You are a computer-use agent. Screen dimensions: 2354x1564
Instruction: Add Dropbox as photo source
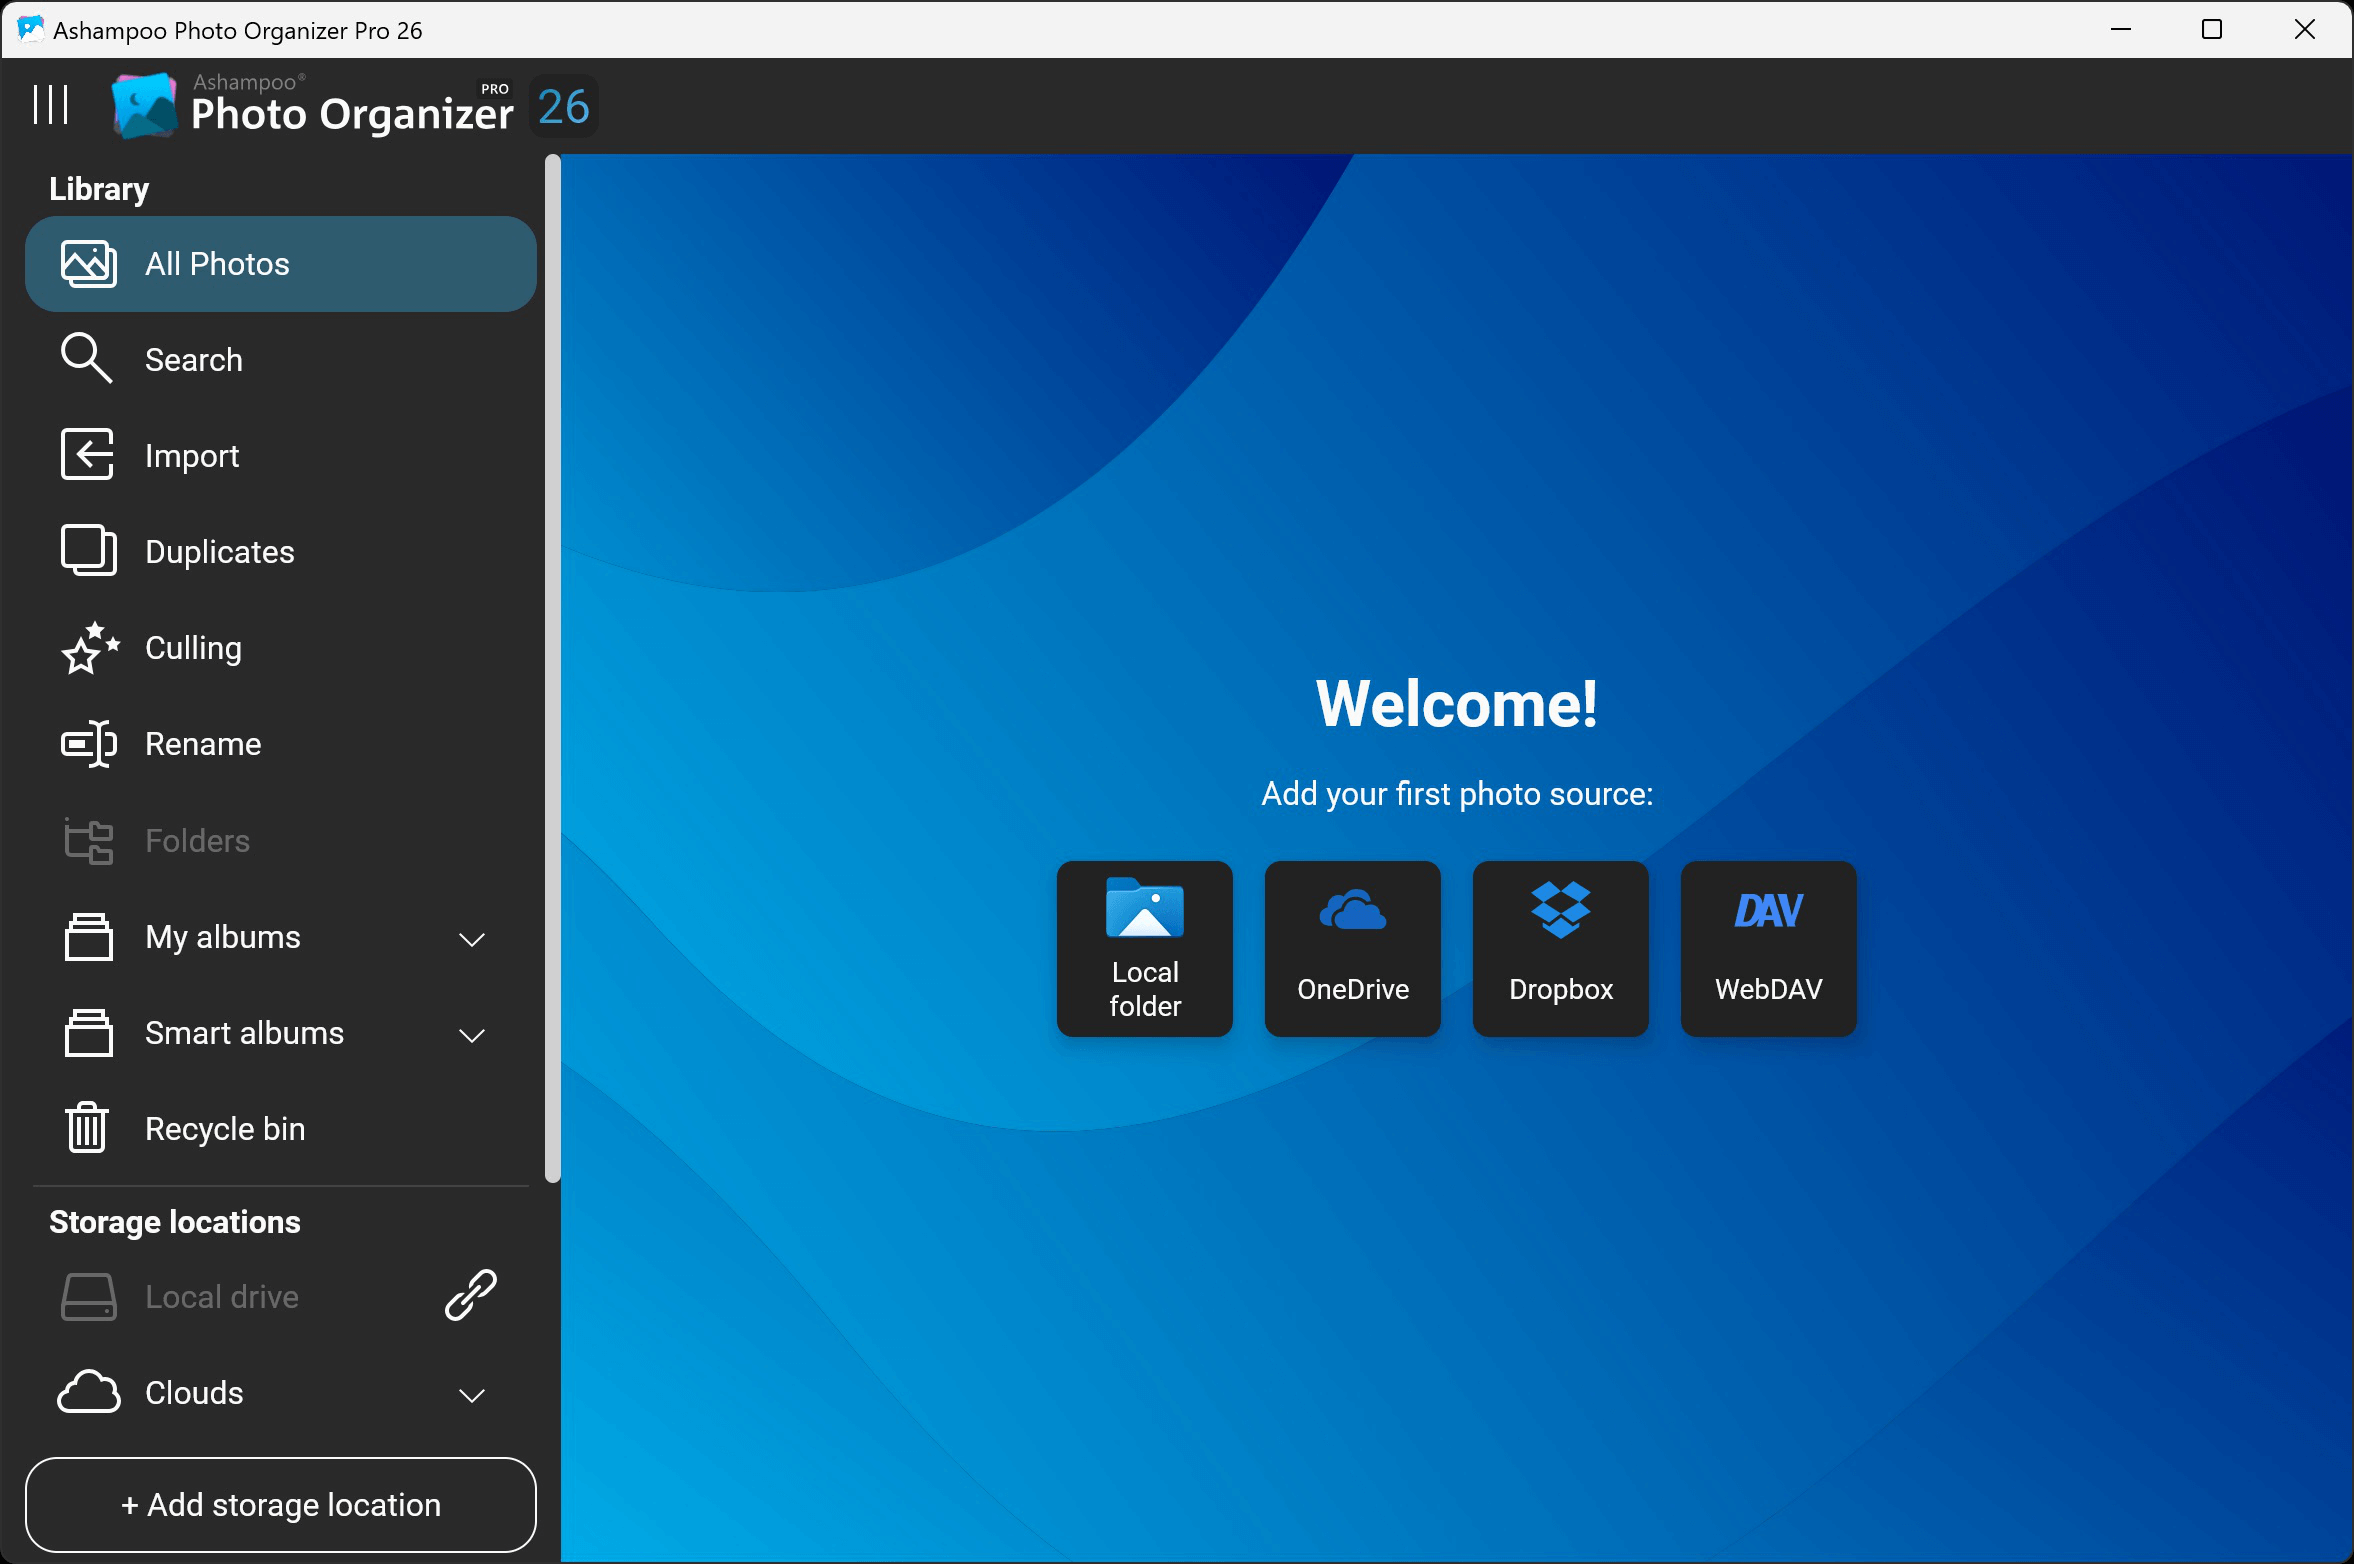[x=1560, y=948]
